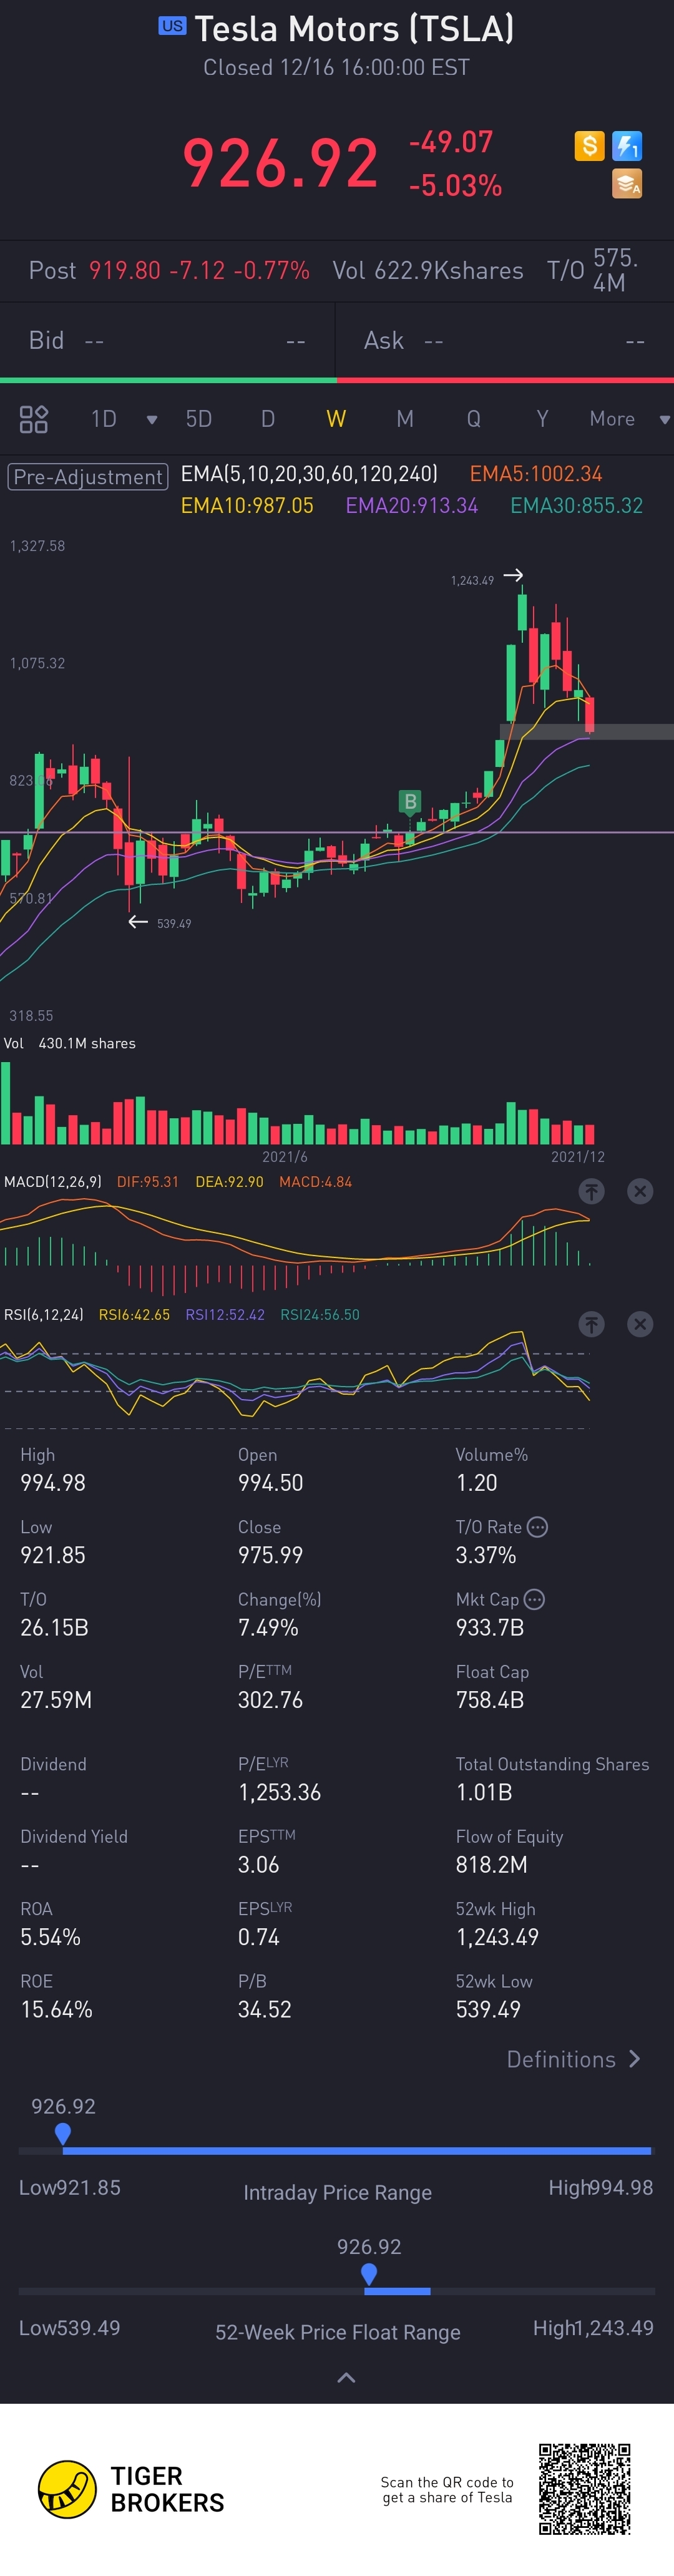Screen dimensions: 674x2576
Task: Expand the More timeframes dropdown
Action: point(664,420)
